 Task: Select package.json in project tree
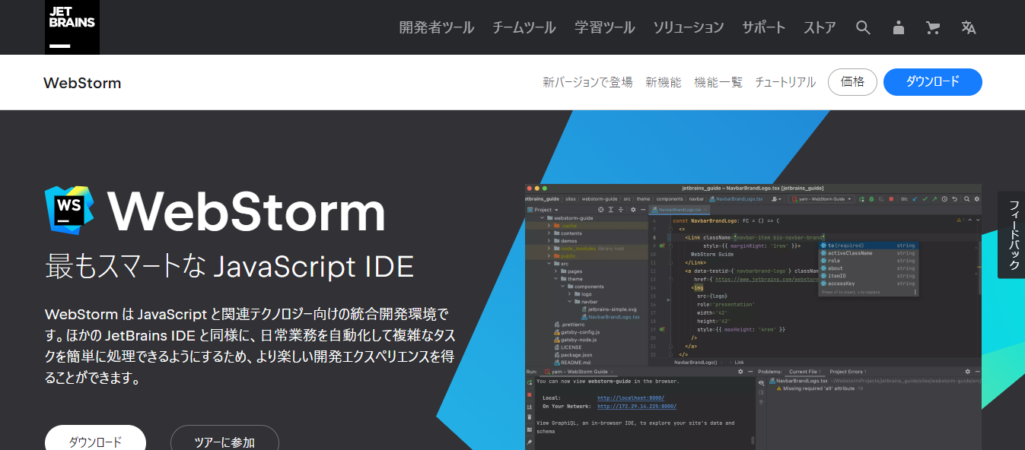[x=573, y=355]
